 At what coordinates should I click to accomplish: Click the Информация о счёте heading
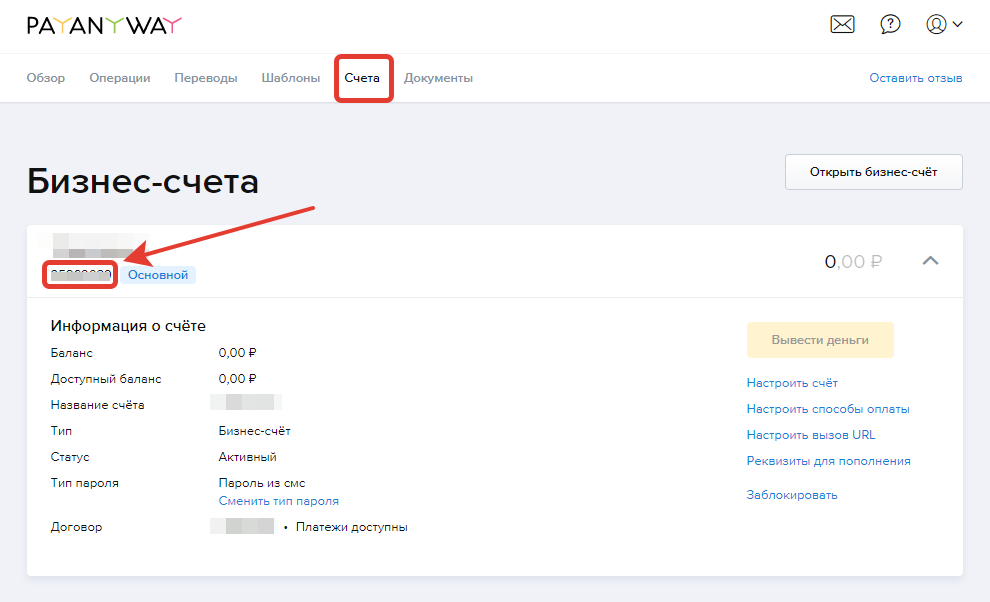(x=128, y=326)
